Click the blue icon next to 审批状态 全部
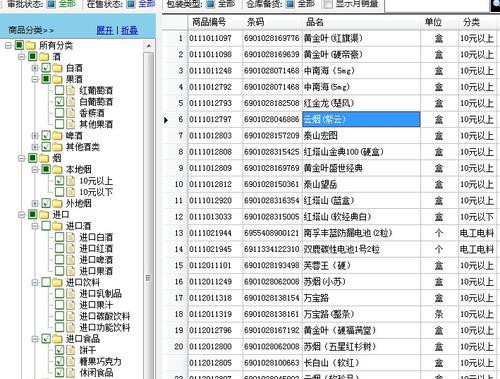 click(x=51, y=4)
